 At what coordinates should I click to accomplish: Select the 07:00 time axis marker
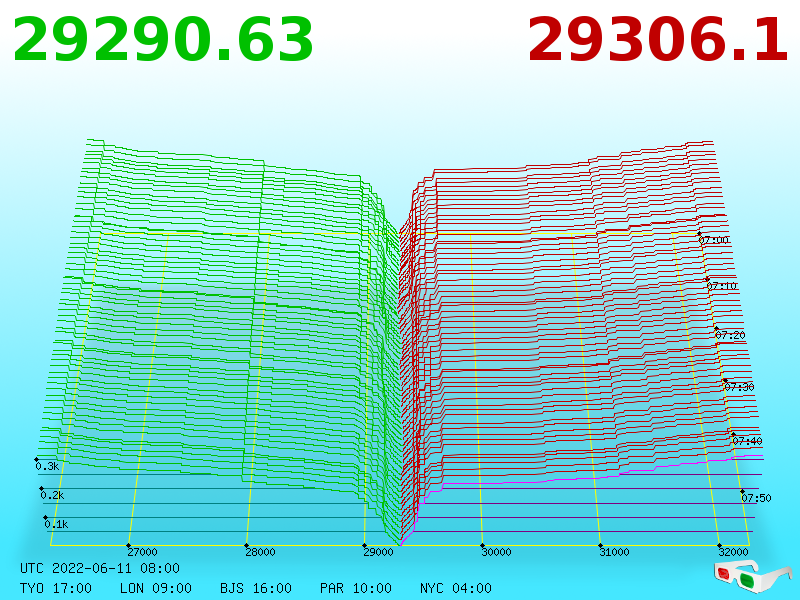coord(714,240)
